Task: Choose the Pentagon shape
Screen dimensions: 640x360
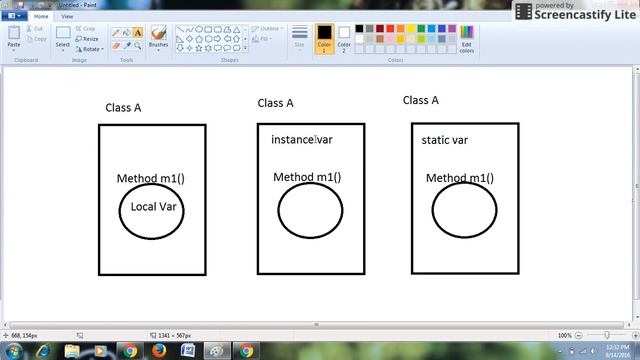Action: point(199,39)
